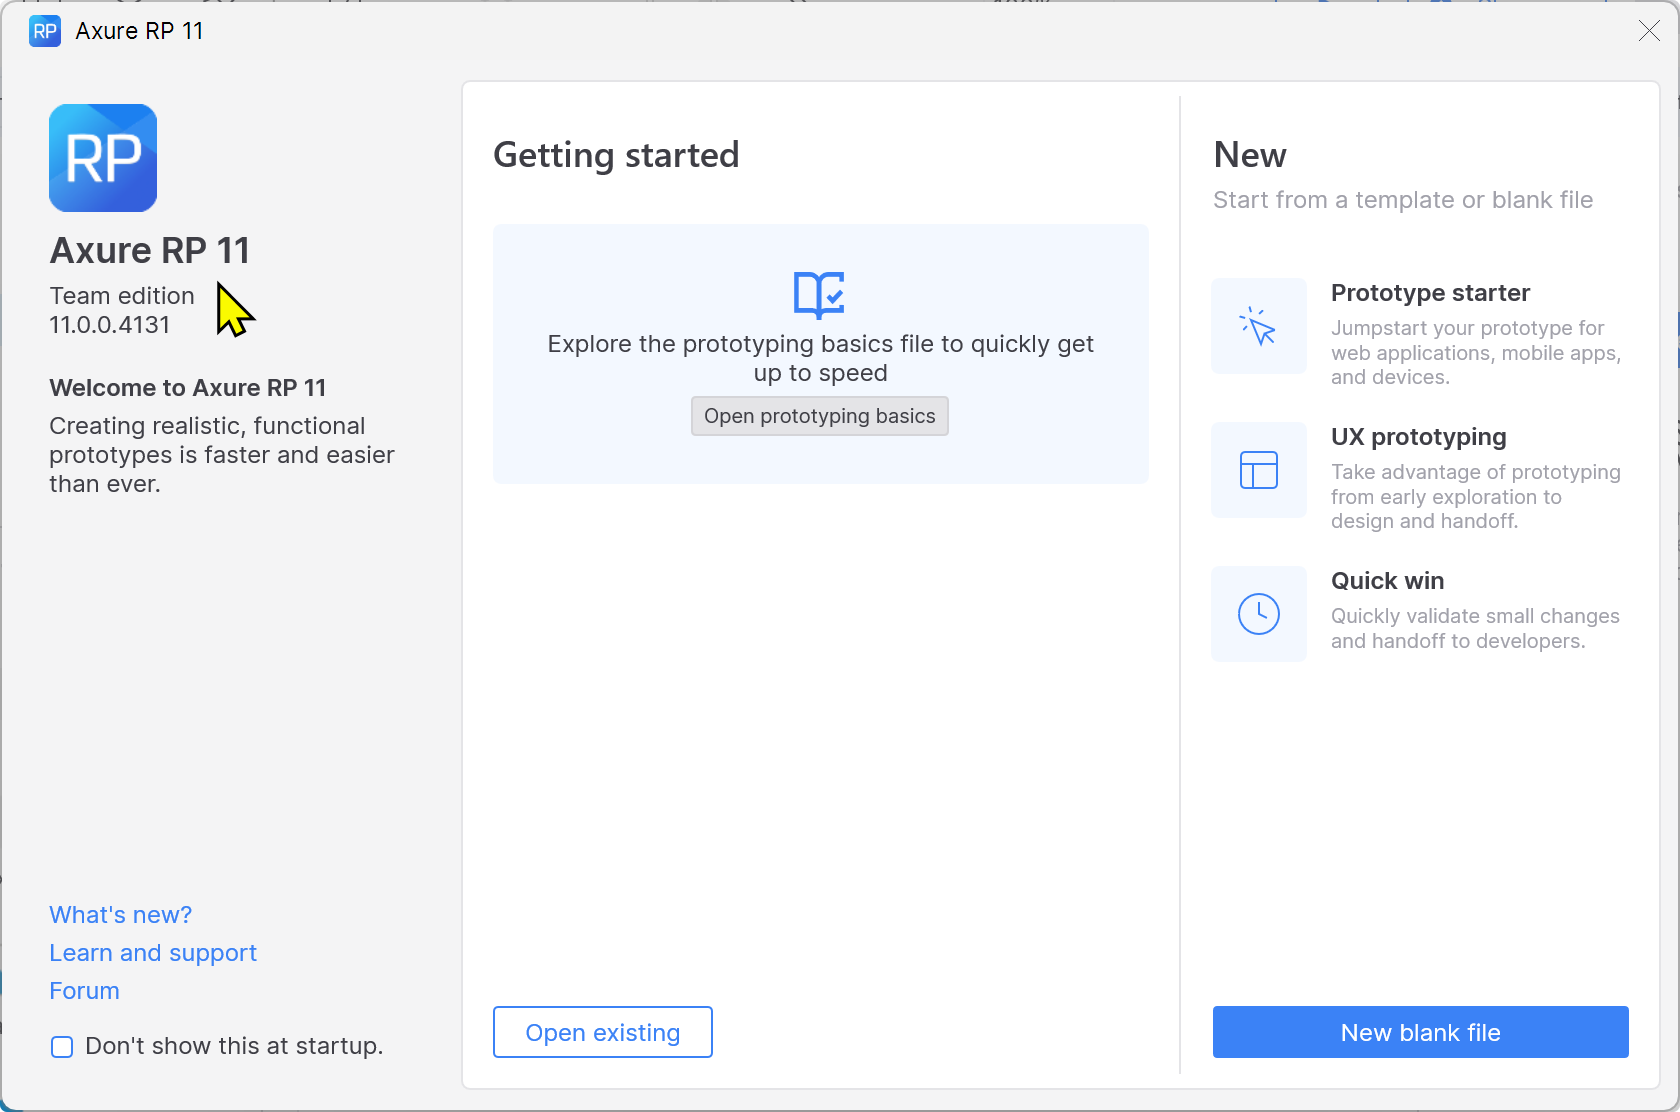Click the Prototype starter cursor icon

coord(1258,326)
